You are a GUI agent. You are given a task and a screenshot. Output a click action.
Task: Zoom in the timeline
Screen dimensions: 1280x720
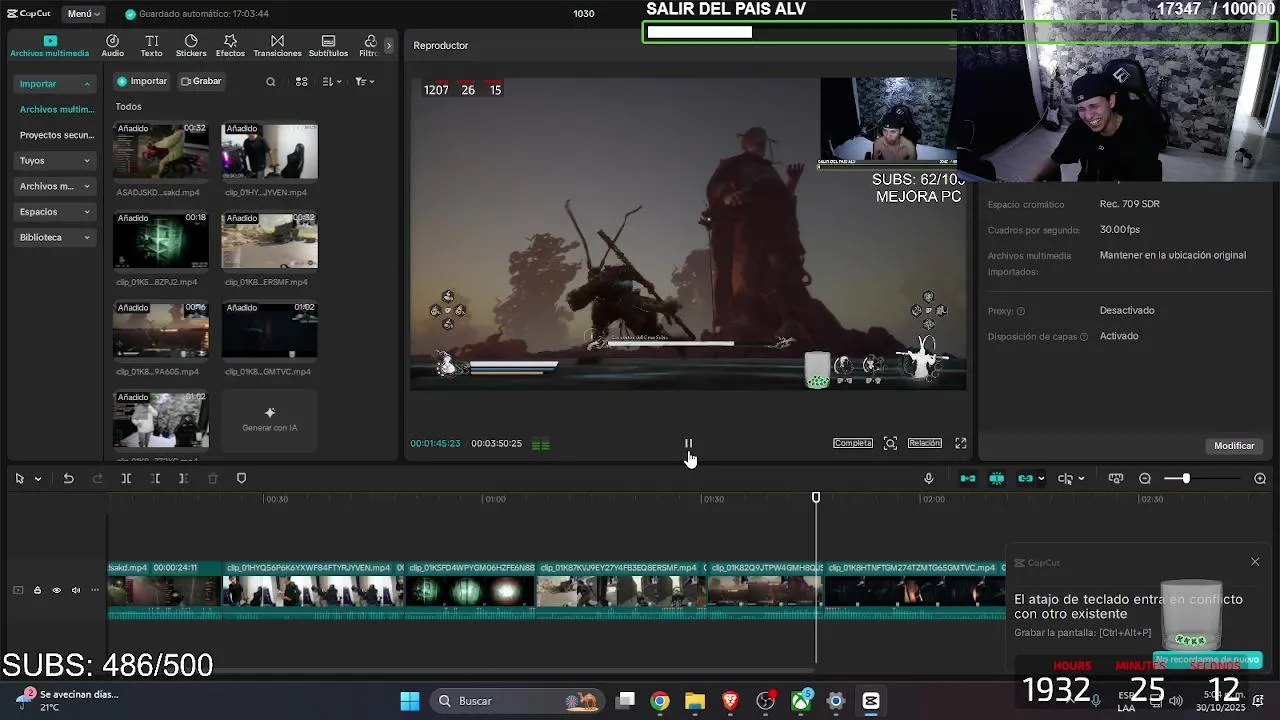(x=1260, y=479)
